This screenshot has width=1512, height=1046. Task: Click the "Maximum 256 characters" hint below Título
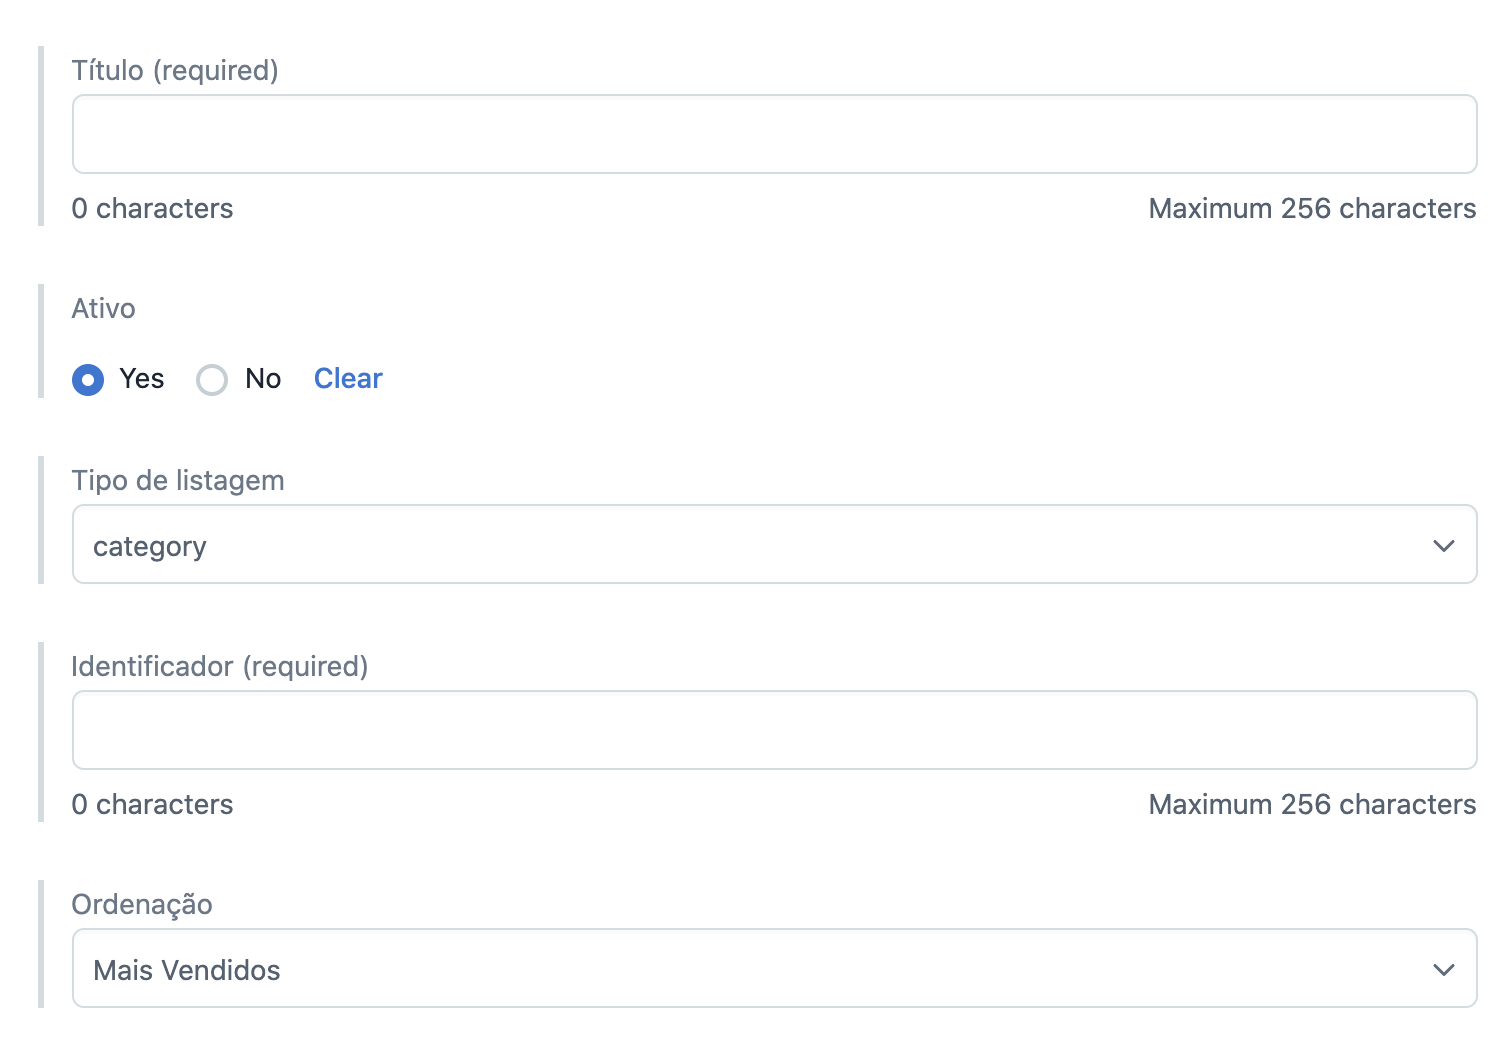click(1312, 209)
